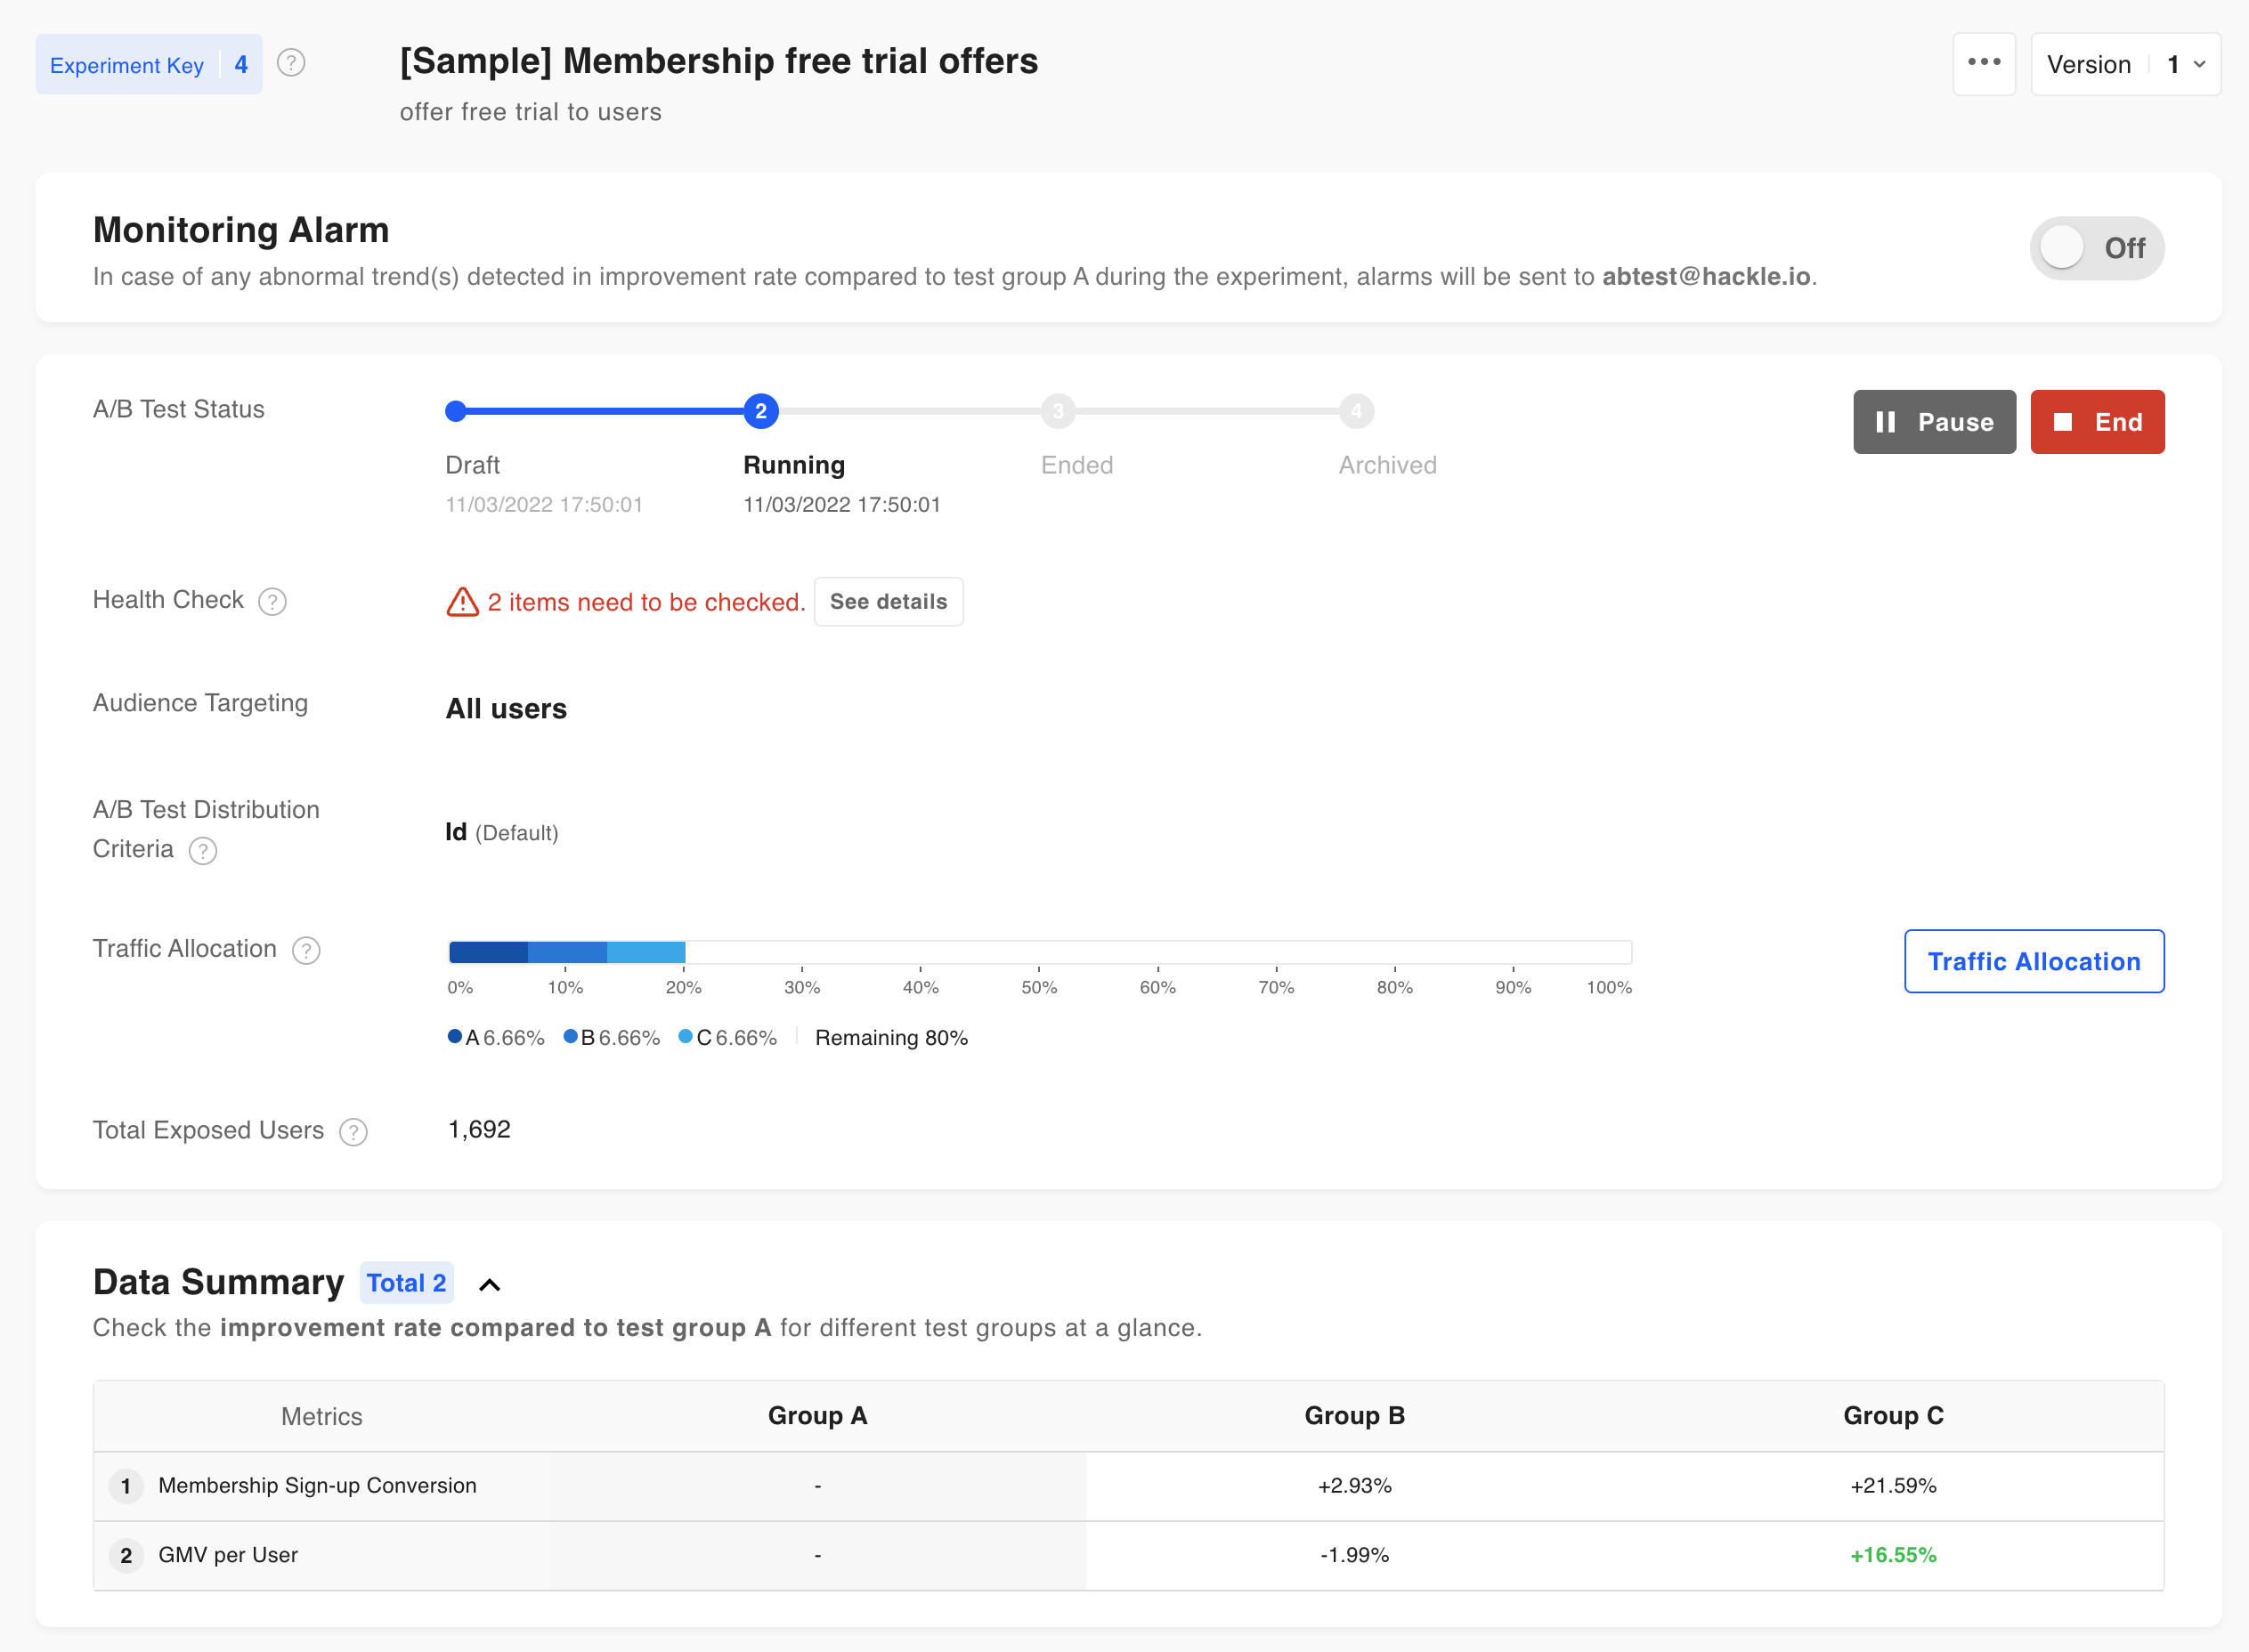This screenshot has height=1652, width=2249.
Task: Click Total Exposed Users help icon
Action: [x=353, y=1131]
